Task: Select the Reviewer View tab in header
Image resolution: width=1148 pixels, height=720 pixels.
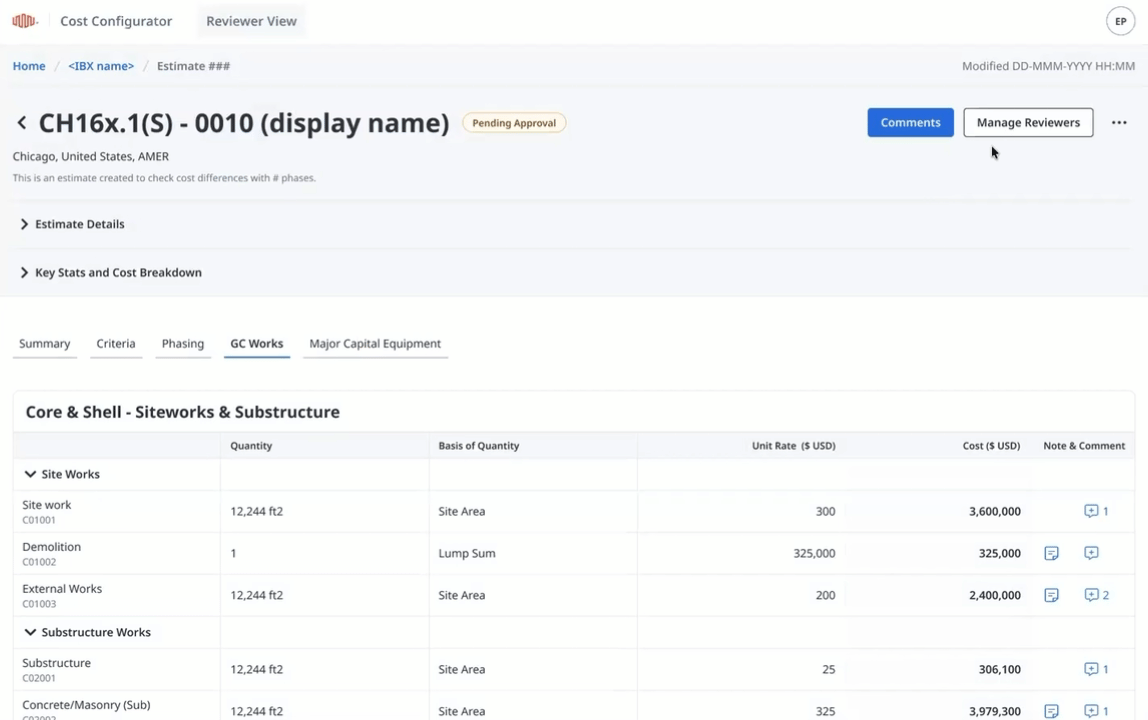Action: (251, 21)
